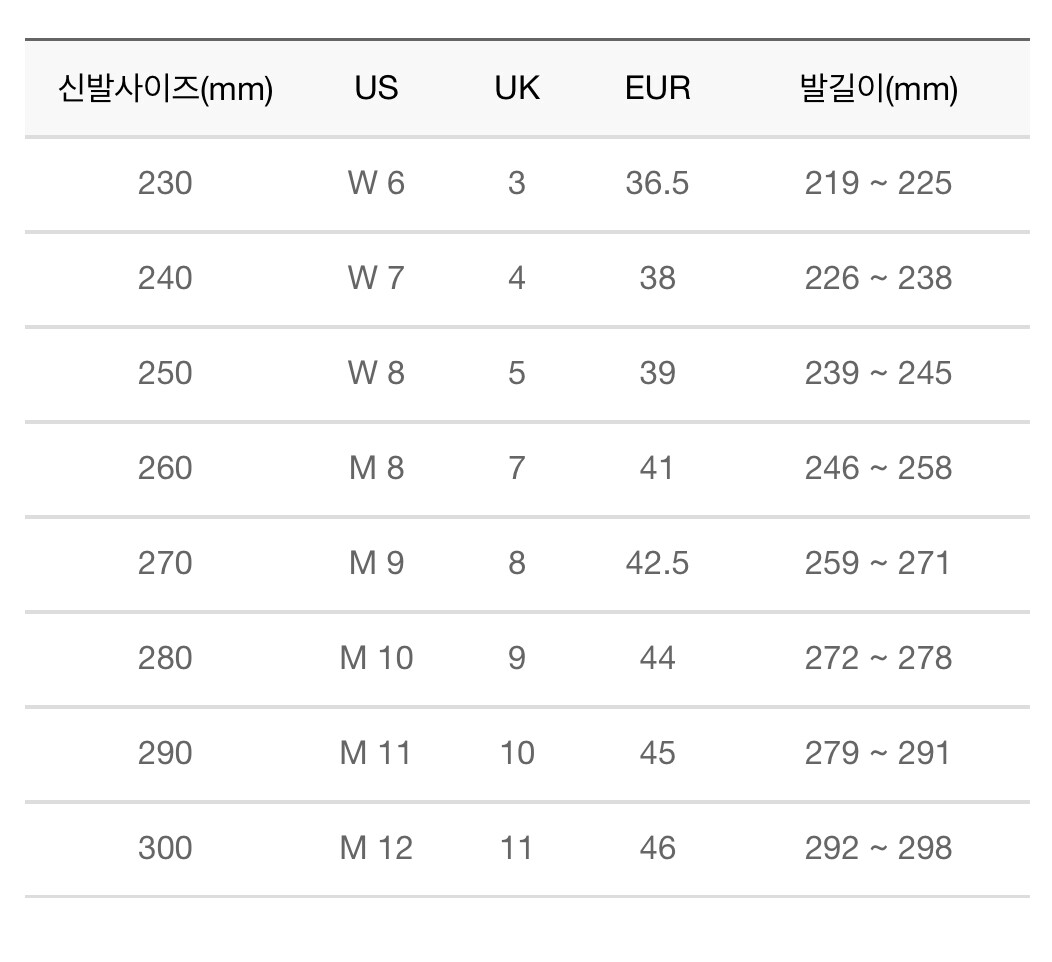Select foot length 246 ~ 258 cell

[x=878, y=468]
